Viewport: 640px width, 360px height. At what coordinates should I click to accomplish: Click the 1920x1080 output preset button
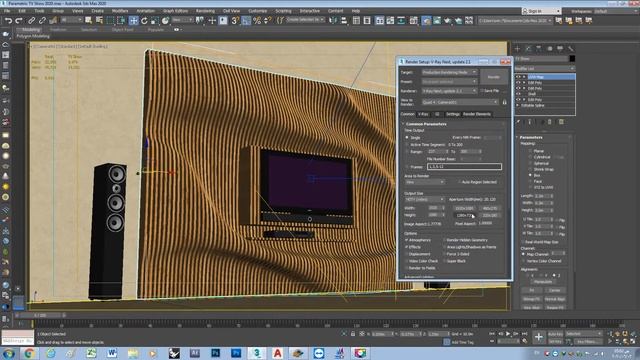click(x=464, y=208)
